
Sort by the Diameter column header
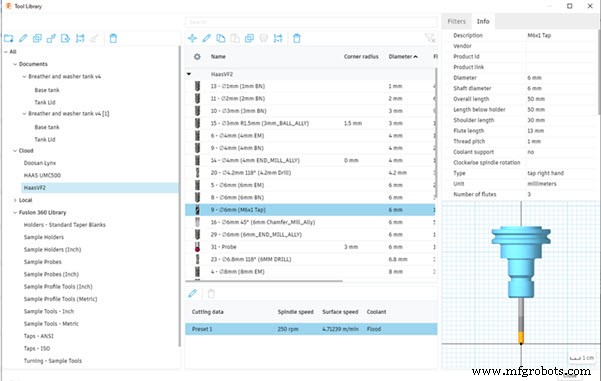(403, 57)
